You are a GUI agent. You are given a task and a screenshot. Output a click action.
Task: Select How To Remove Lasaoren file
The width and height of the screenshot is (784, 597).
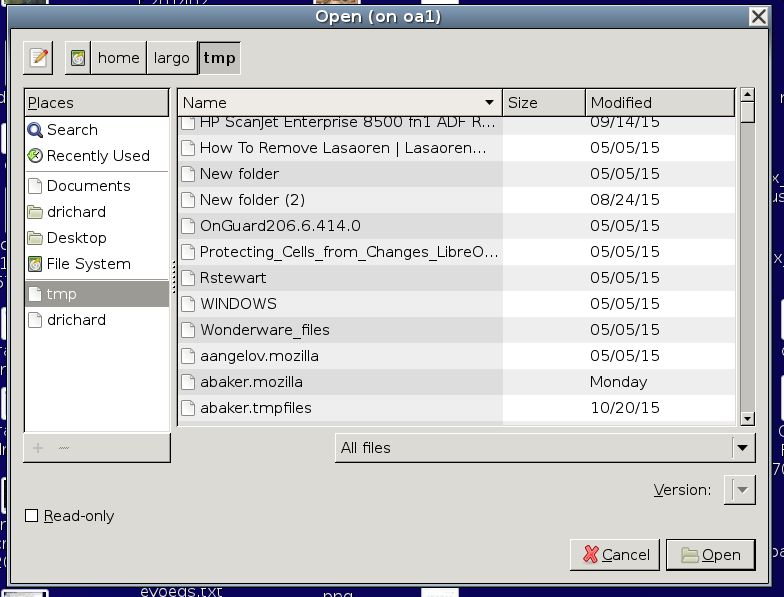pos(457,148)
